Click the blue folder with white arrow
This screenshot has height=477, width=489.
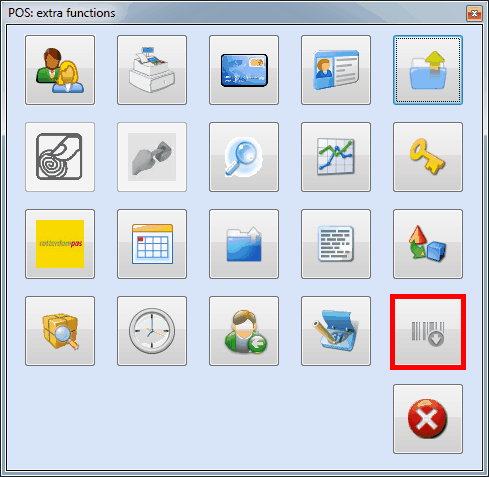click(x=244, y=244)
